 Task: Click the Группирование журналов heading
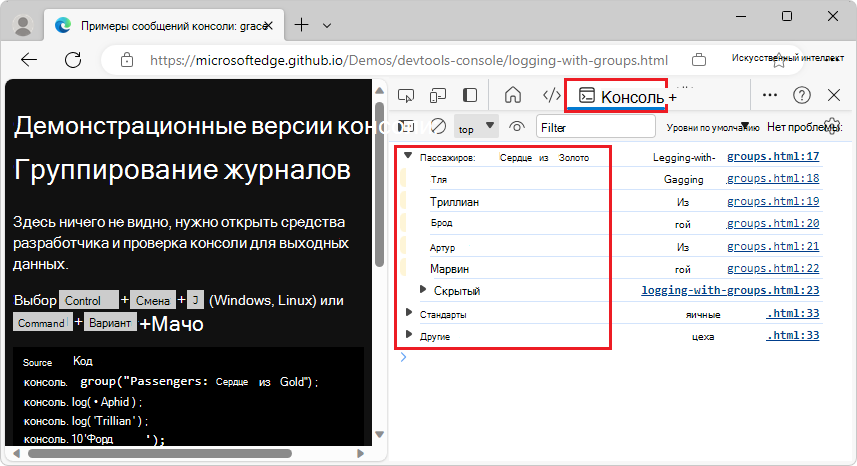182,170
